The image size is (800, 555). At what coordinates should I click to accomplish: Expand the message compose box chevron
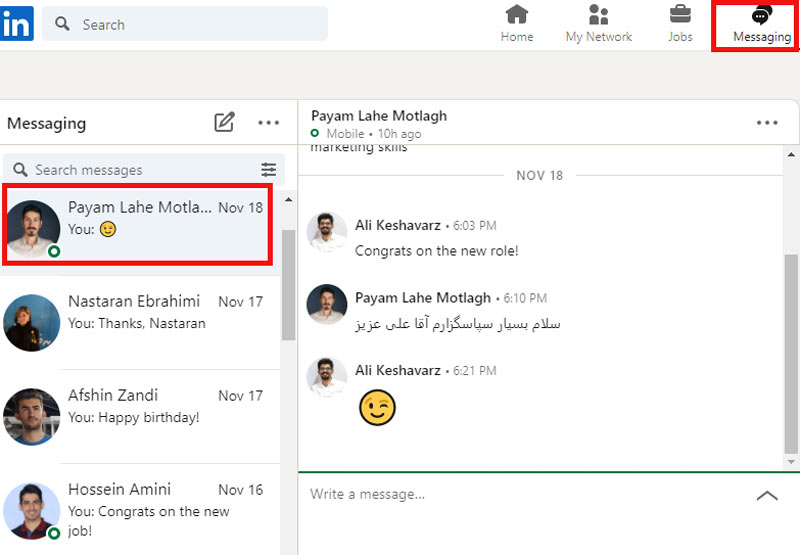tap(767, 495)
